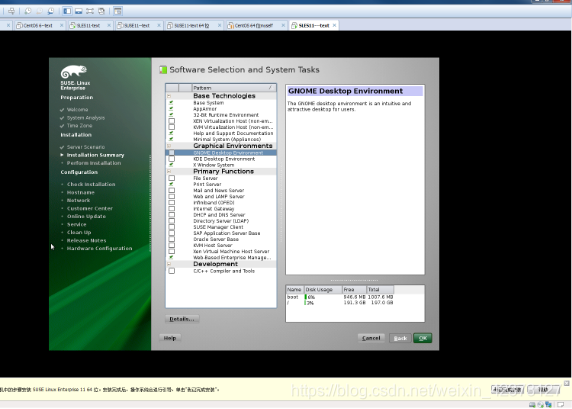Collapse the Graphical Environments group
Viewport: 572px width, 409px height.
point(169,146)
